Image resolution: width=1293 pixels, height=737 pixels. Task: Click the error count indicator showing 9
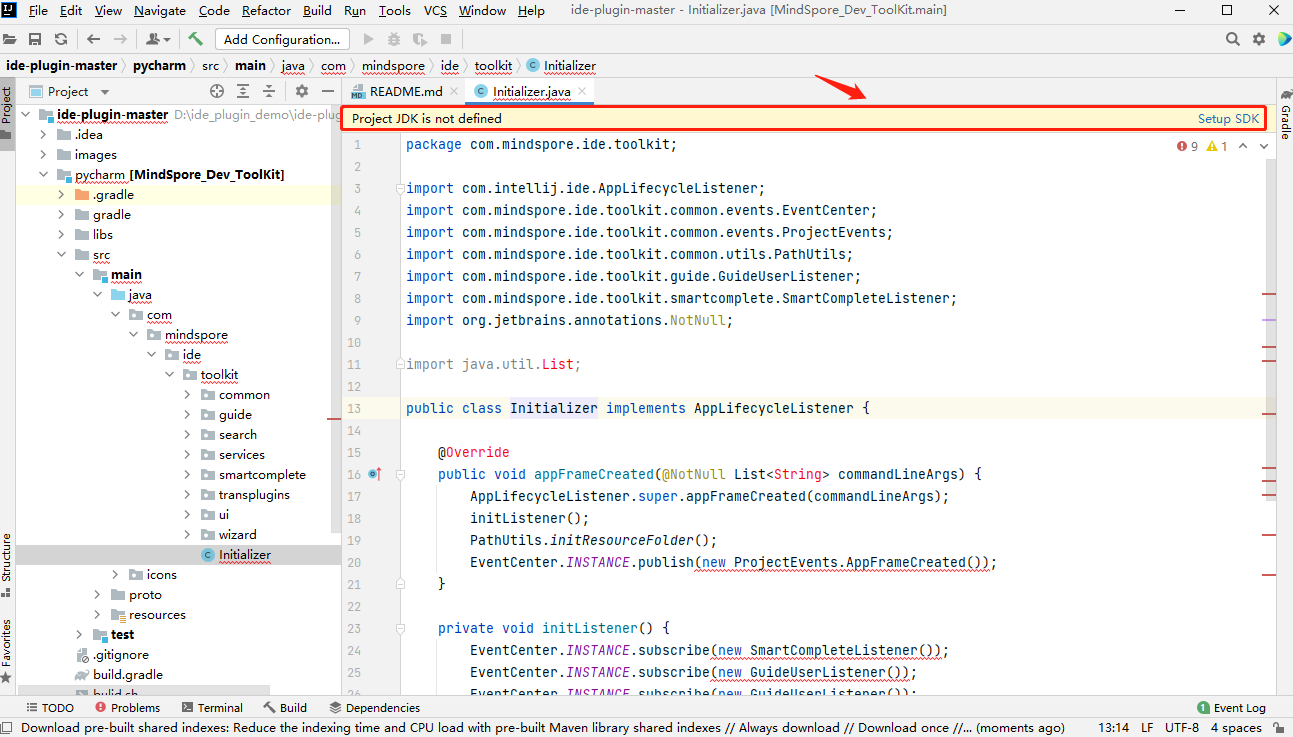point(1187,146)
